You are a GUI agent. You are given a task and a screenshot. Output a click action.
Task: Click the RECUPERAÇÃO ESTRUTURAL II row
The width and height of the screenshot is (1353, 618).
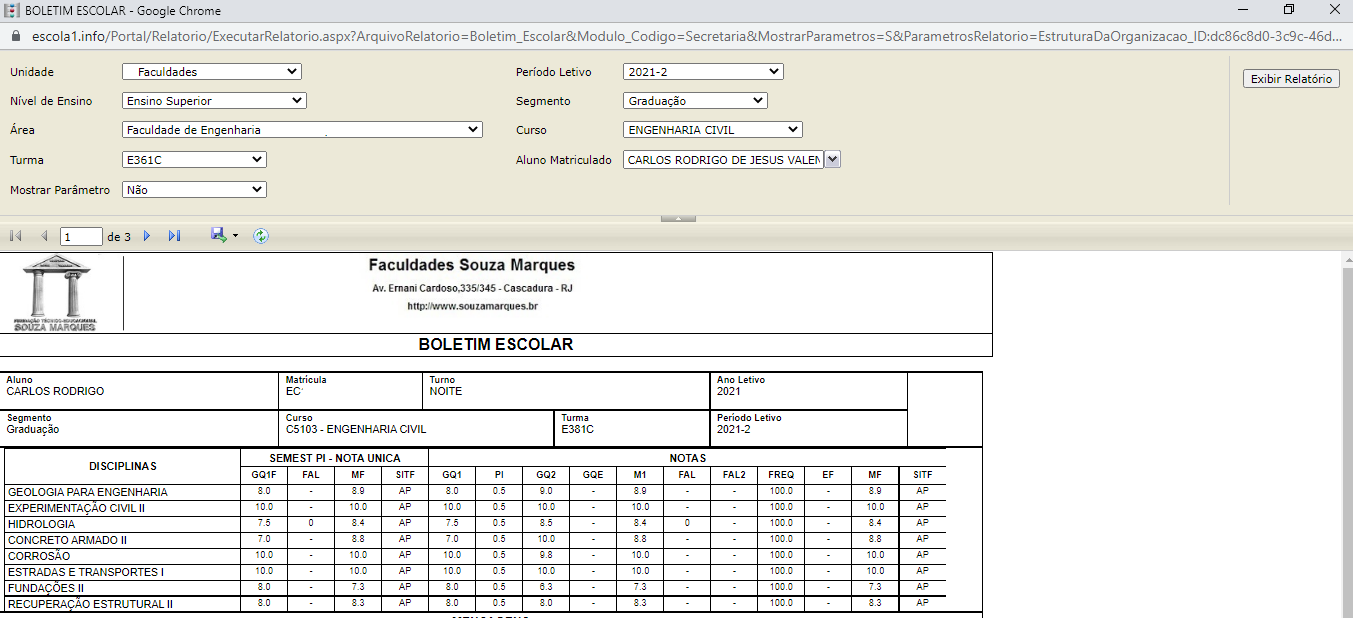point(475,604)
